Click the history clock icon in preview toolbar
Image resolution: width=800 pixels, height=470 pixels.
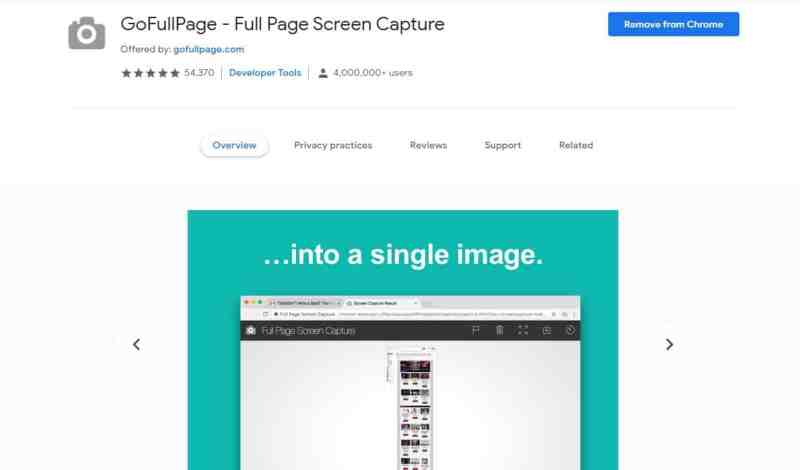[570, 331]
